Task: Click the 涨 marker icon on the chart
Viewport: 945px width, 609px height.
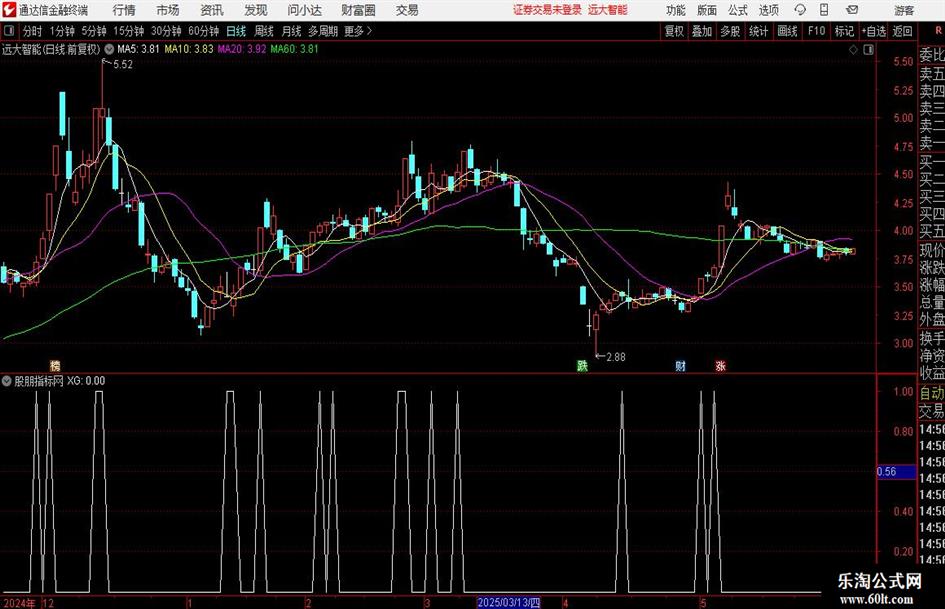Action: coord(720,365)
